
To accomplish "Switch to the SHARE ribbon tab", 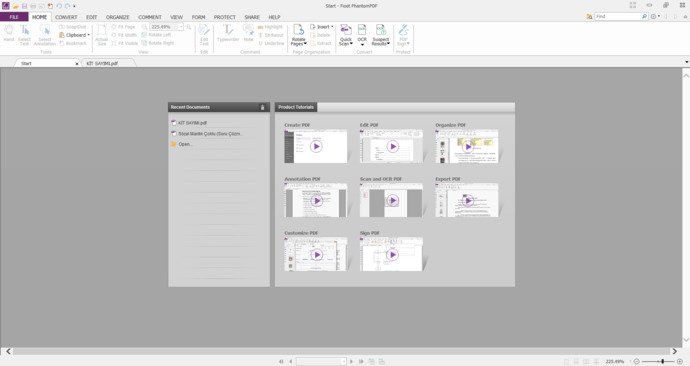I will (x=252, y=17).
